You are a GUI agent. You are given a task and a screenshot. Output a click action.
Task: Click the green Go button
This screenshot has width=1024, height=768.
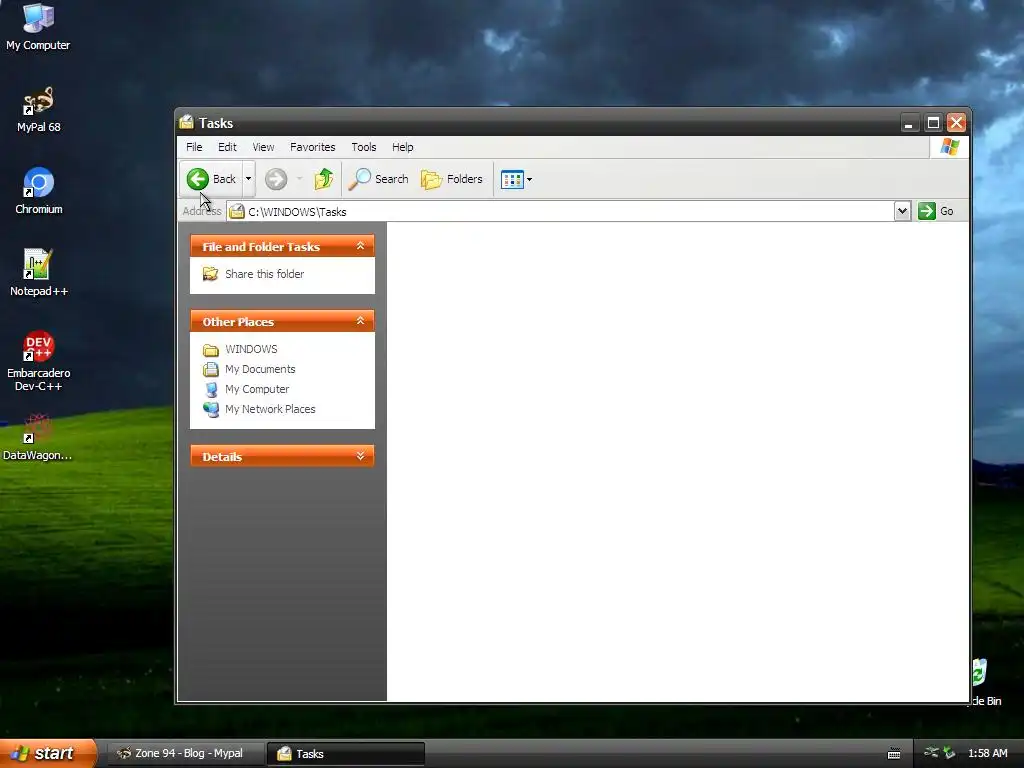pos(936,211)
